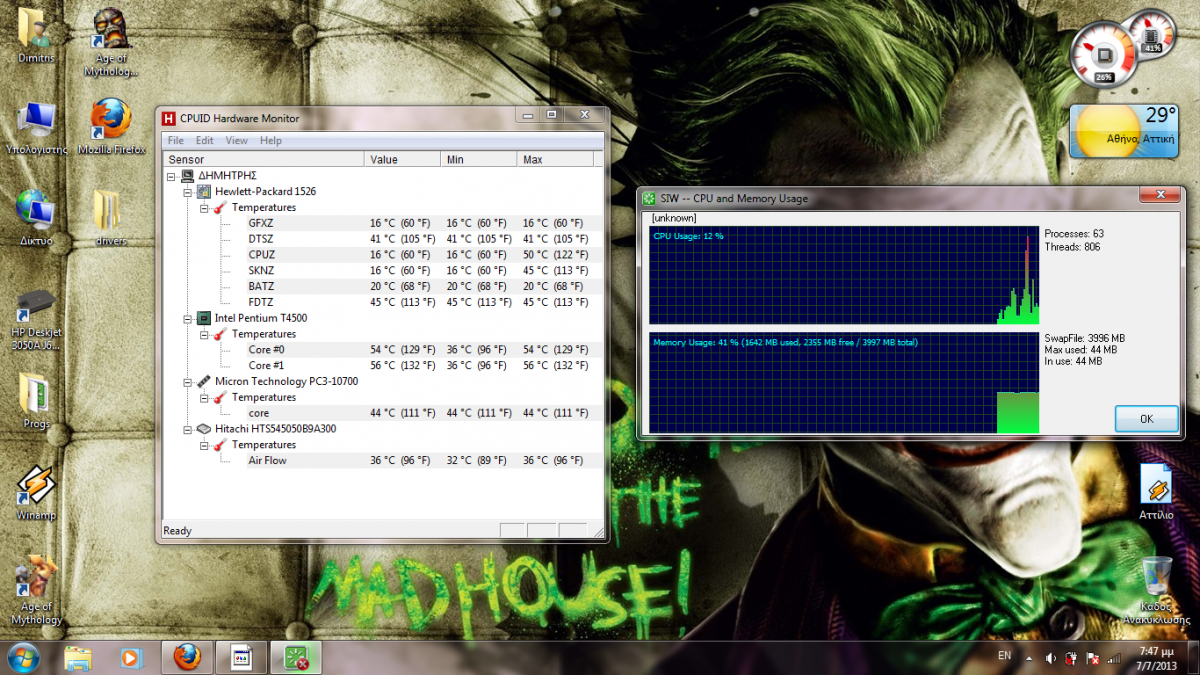
Task: Collapse Temperatures under Intel Pentium T4500
Action: tap(204, 334)
